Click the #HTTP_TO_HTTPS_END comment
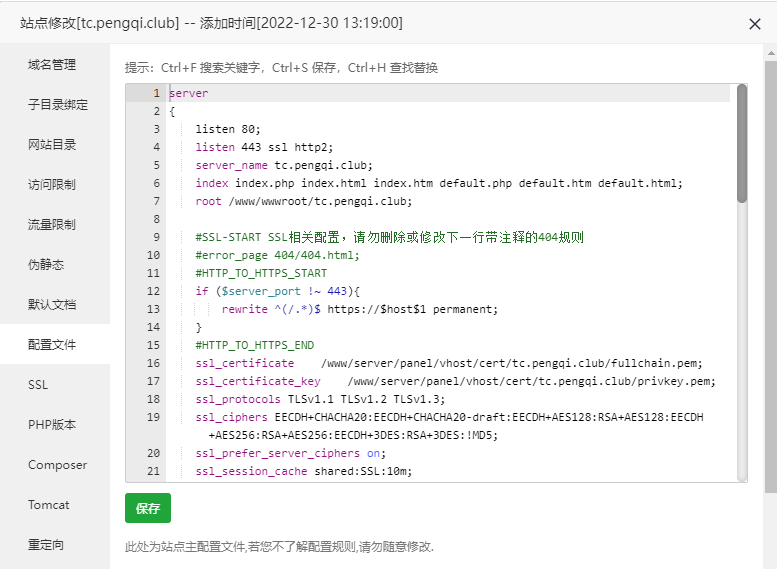This screenshot has height=569, width=777. coord(255,345)
